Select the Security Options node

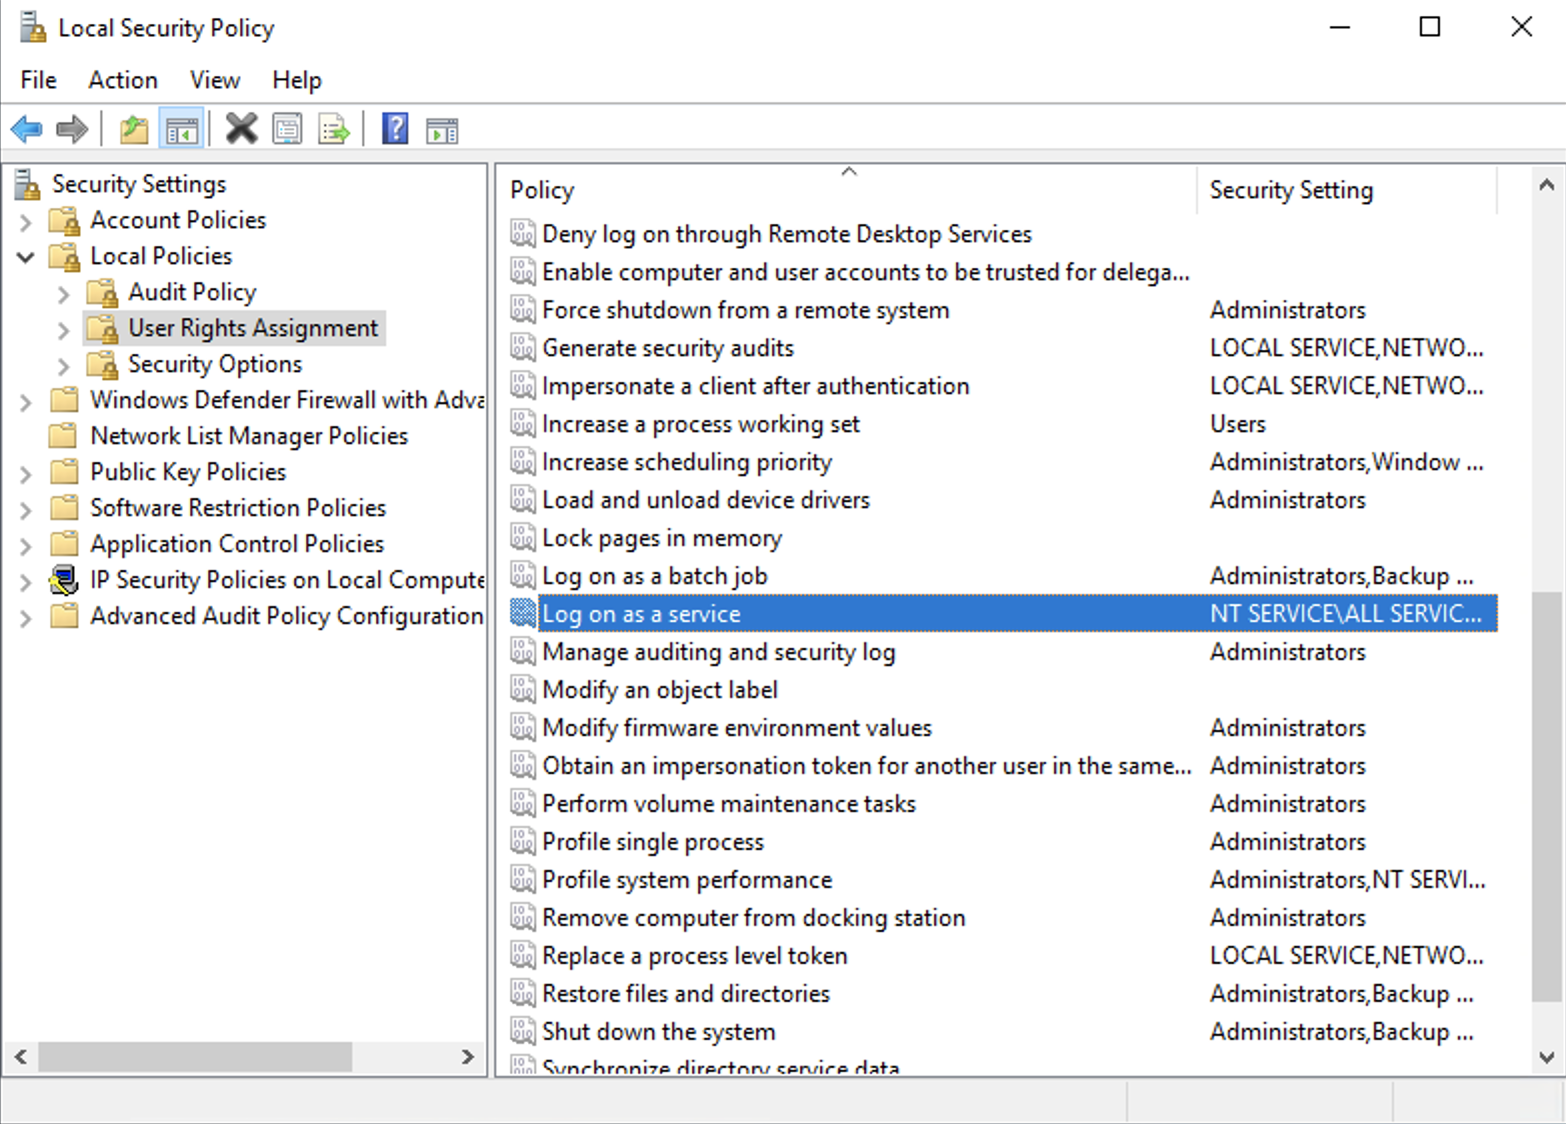pos(213,364)
